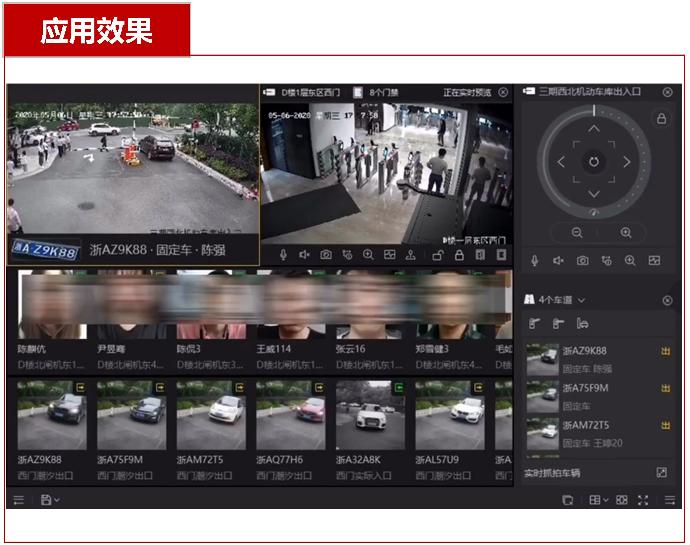Expand the 实时抓拍车辆 panel

point(661,472)
